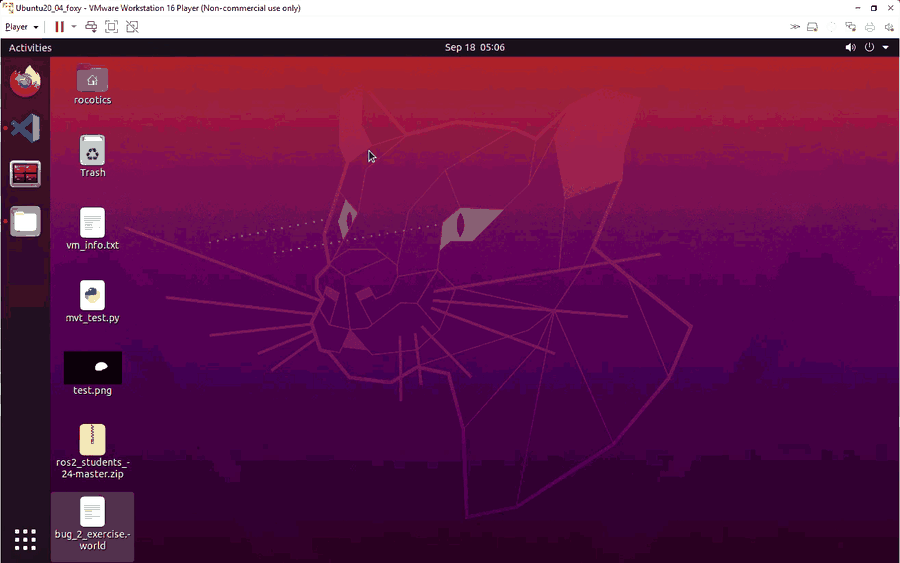The height and width of the screenshot is (563, 900).
Task: Show Applications grid at dock bottom
Action: (25, 539)
